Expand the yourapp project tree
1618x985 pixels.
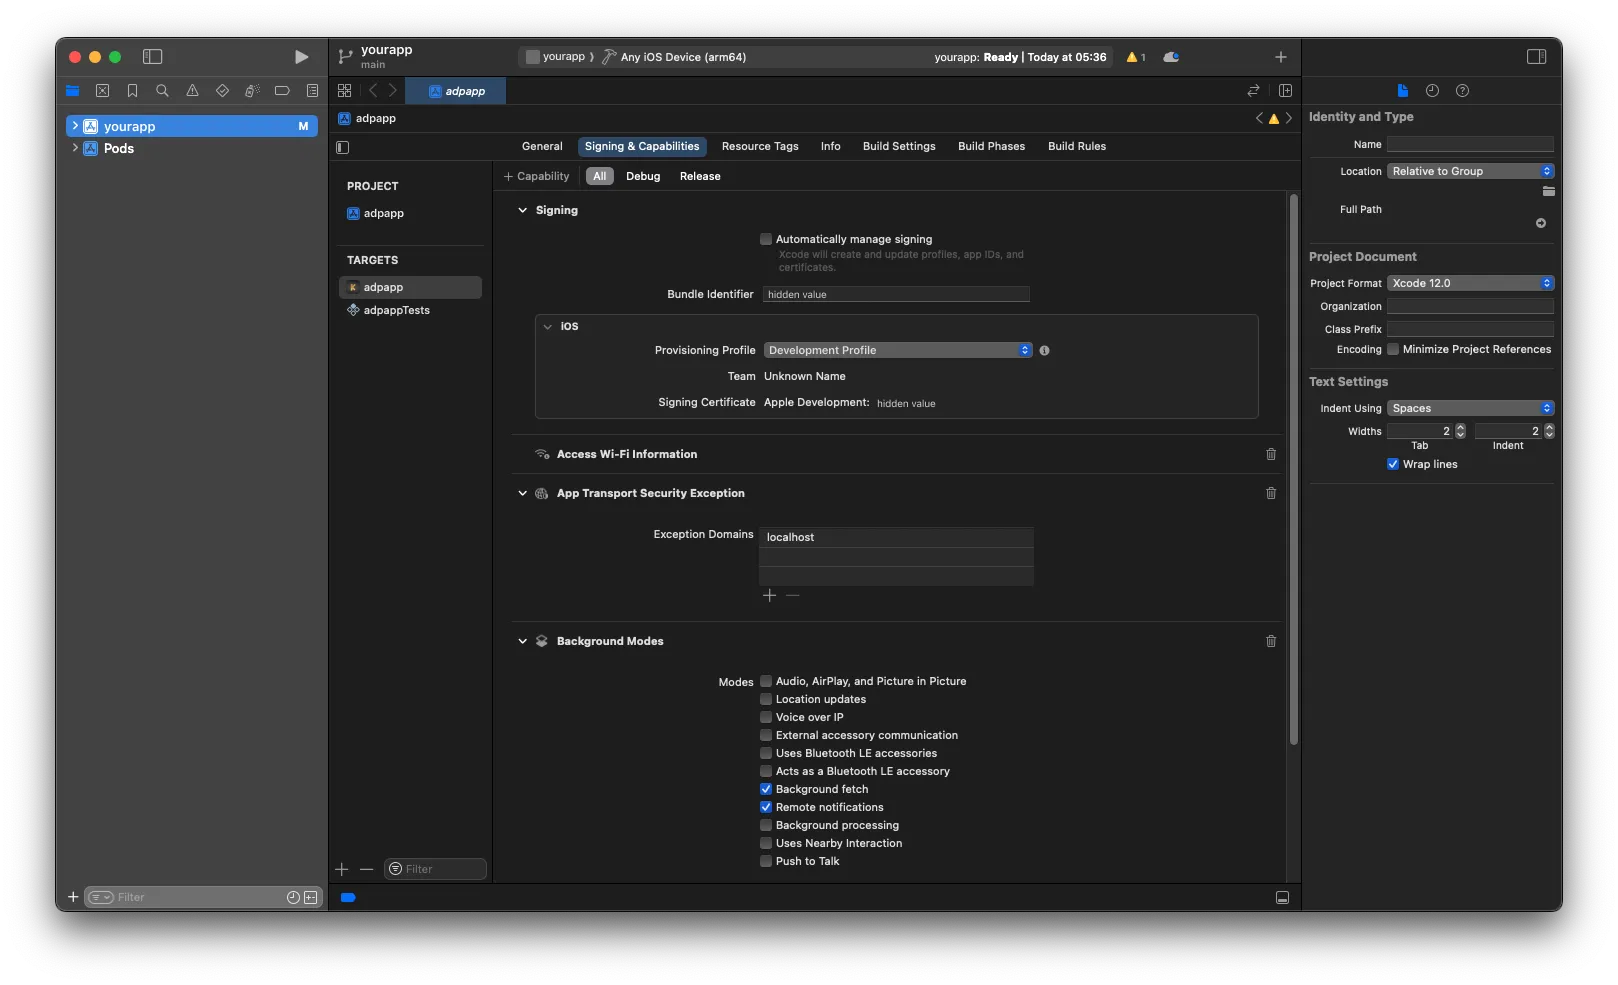click(x=75, y=126)
